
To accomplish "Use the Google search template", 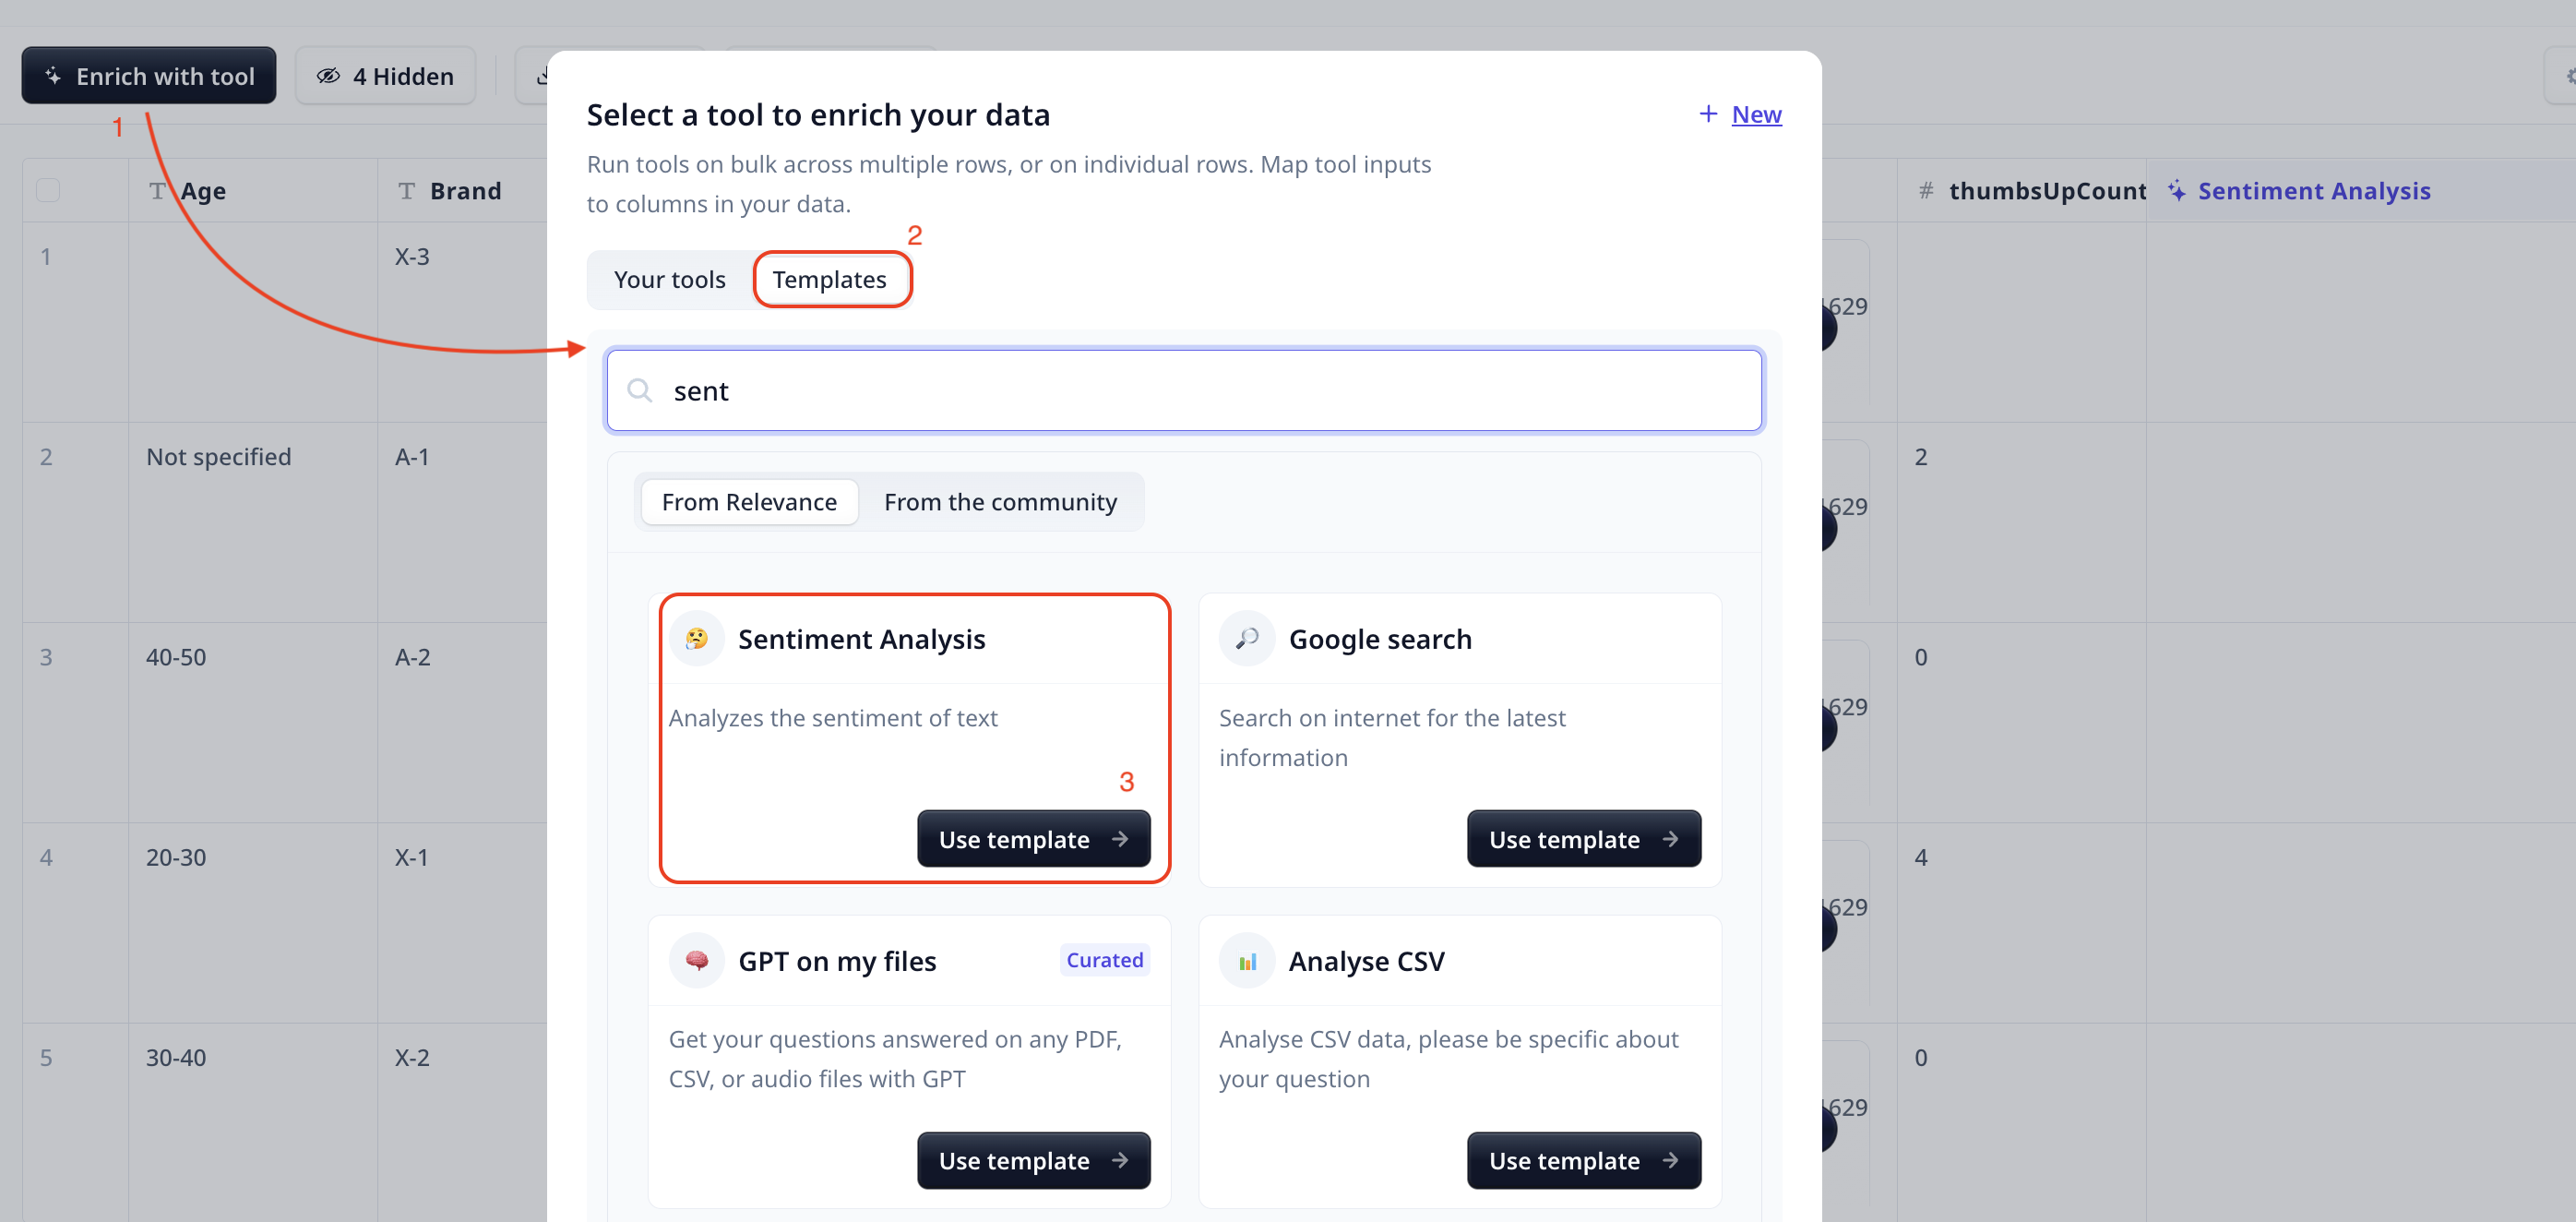I will [x=1583, y=838].
